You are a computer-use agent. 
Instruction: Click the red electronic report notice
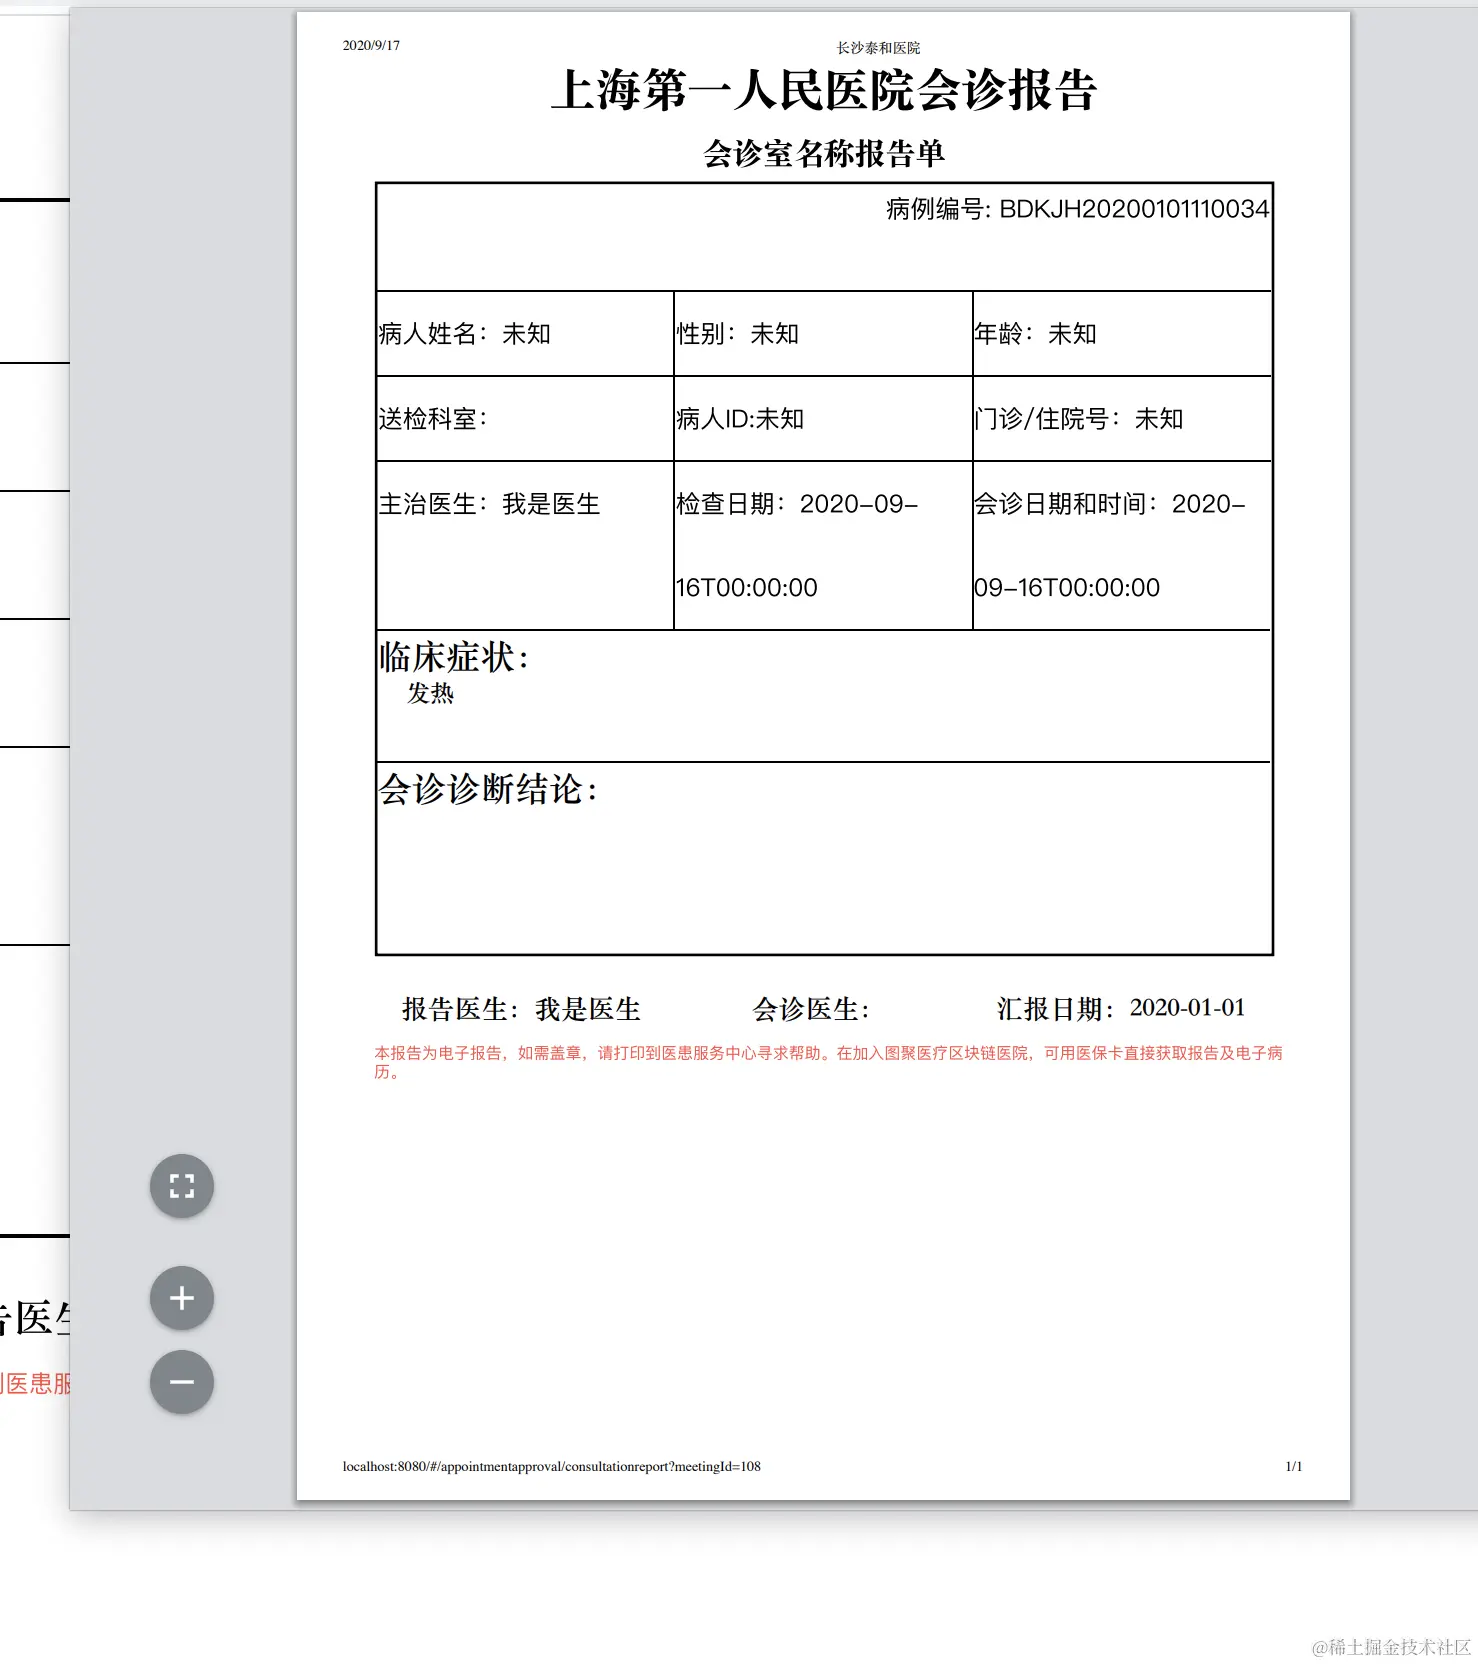(x=828, y=1062)
